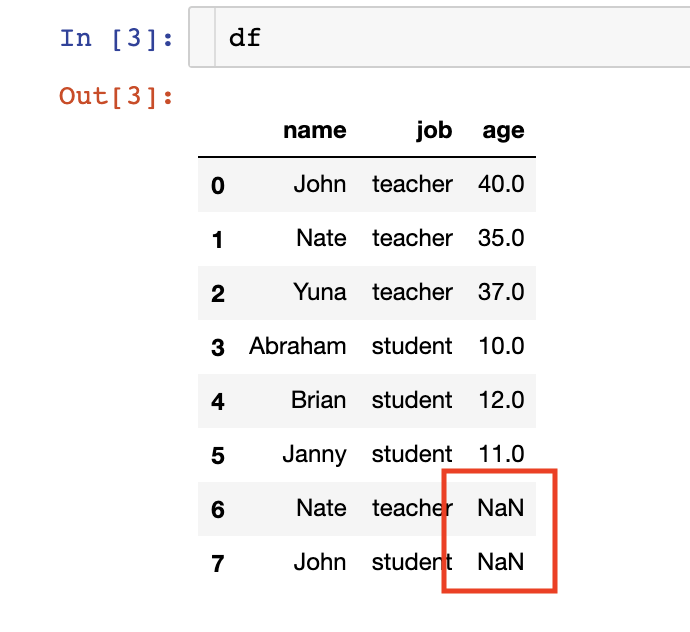
Task: Click the name column header
Action: (x=315, y=130)
